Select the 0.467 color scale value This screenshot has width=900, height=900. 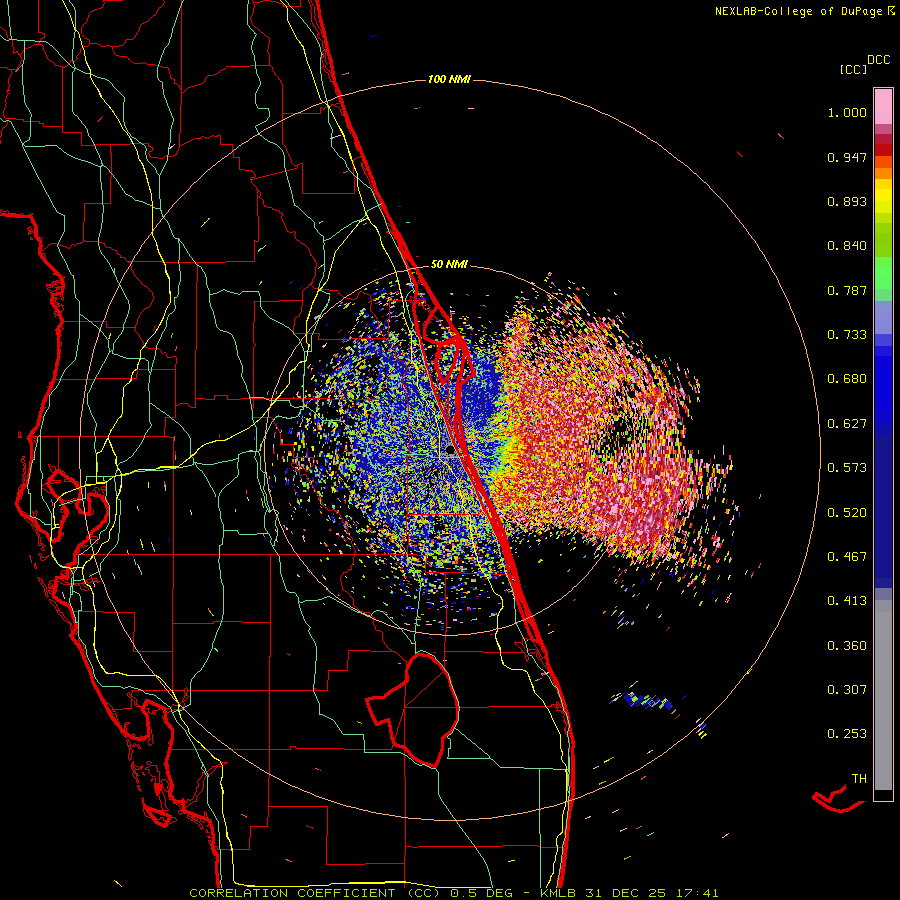pyautogui.click(x=847, y=557)
